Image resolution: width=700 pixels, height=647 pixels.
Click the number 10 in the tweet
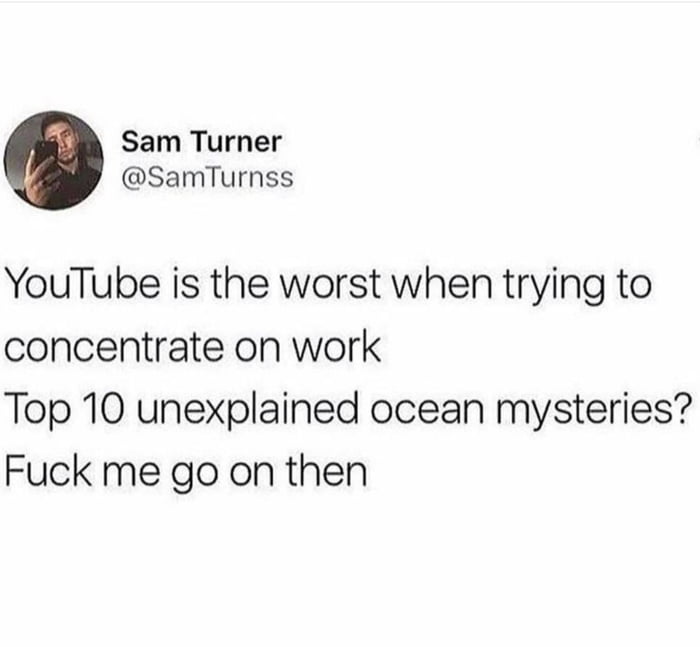pos(100,409)
